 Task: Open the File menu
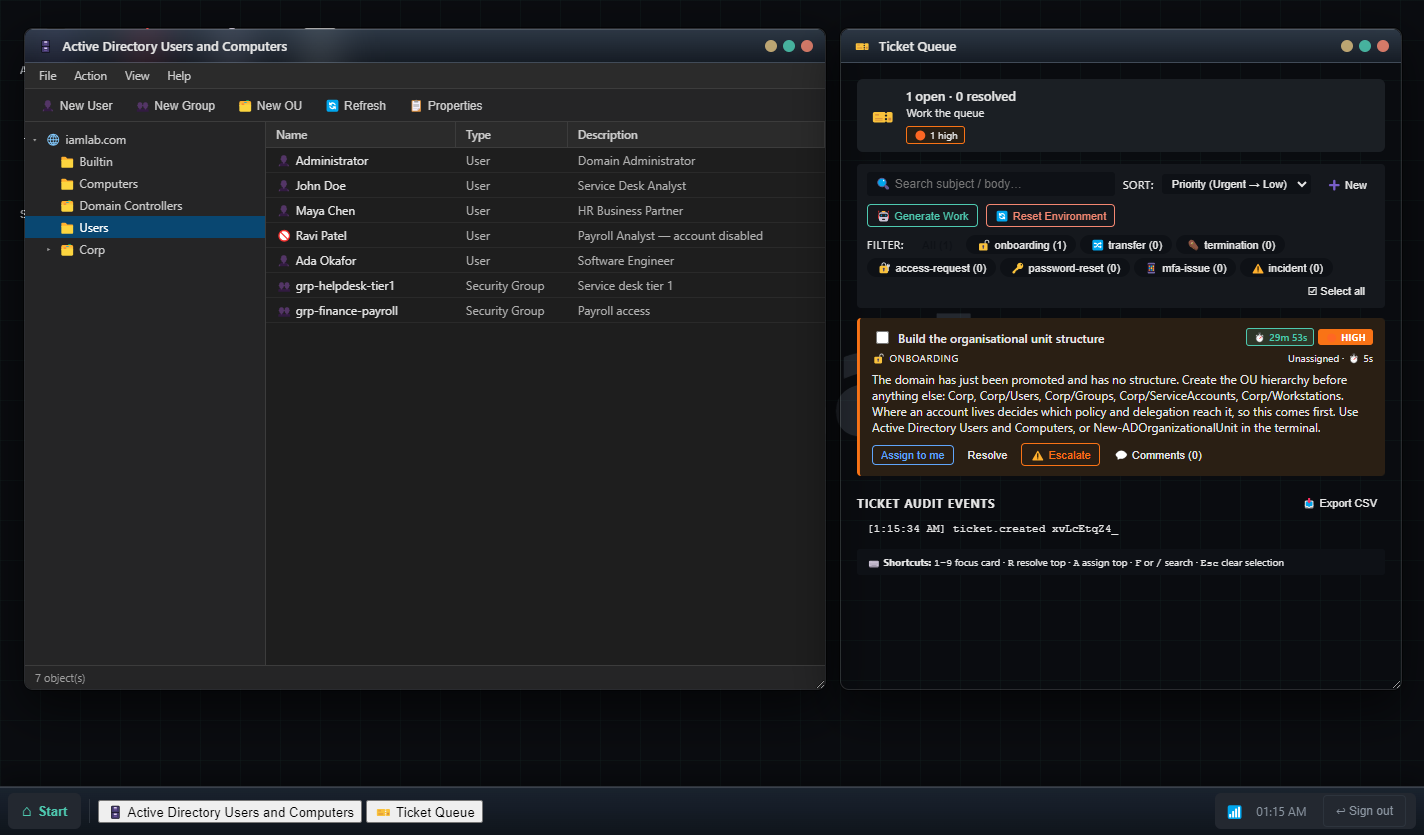point(48,76)
